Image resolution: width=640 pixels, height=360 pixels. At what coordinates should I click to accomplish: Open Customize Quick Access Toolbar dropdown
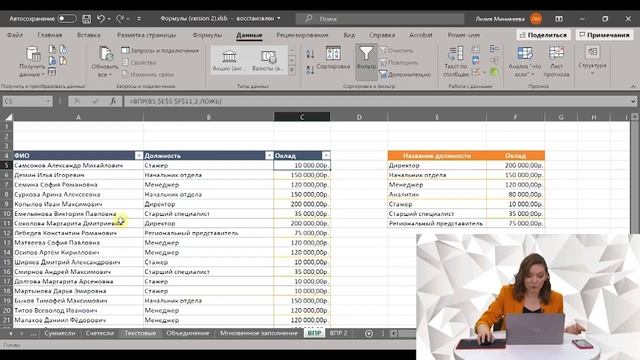click(139, 19)
